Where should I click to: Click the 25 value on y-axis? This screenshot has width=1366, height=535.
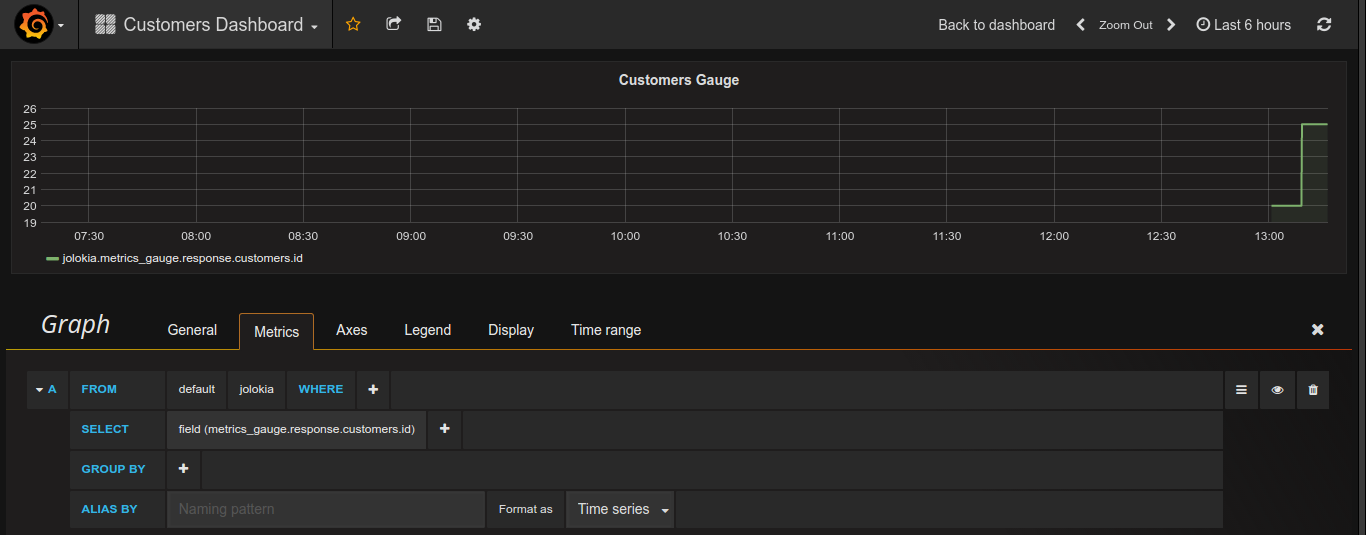[30, 125]
